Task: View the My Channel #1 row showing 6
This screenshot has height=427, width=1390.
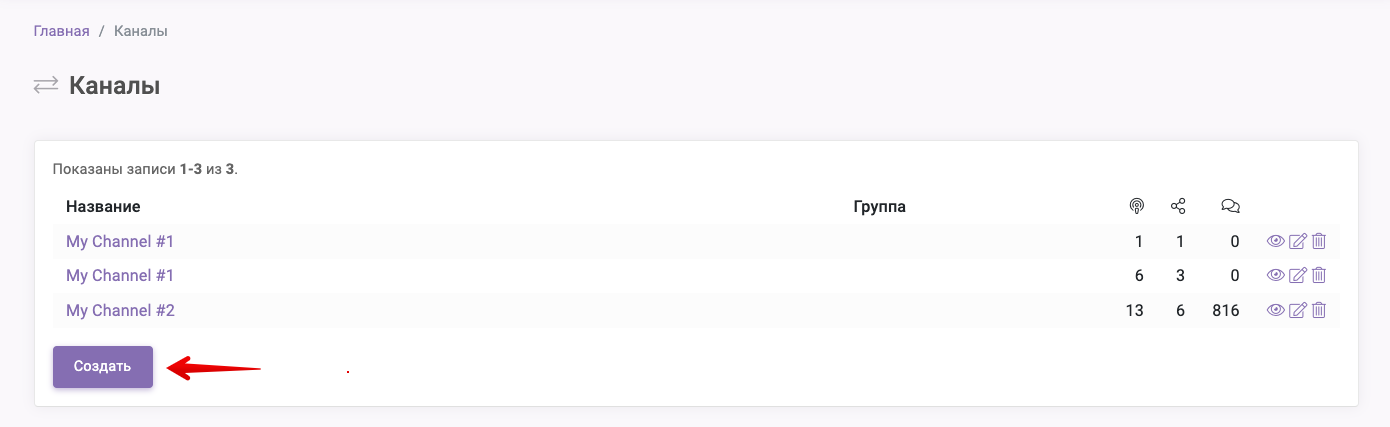Action: click(x=1275, y=275)
